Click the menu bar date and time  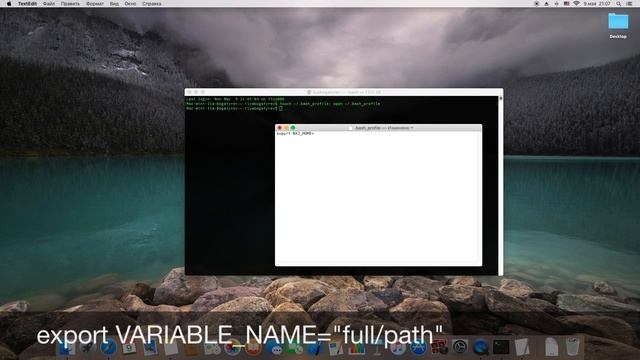click(597, 4)
